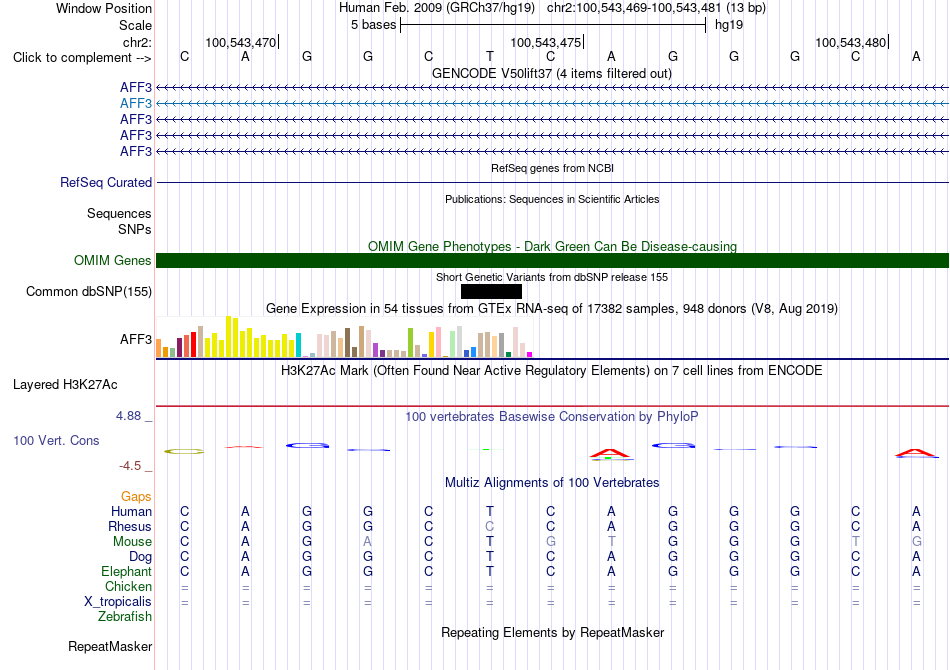The width and height of the screenshot is (950, 670).
Task: Click the -4.5 PhyloP lower value
Action: [130, 466]
